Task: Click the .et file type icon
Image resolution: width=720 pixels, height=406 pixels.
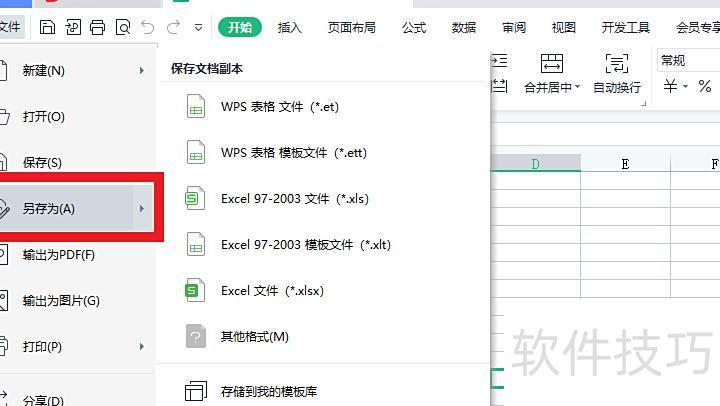Action: coord(196,107)
